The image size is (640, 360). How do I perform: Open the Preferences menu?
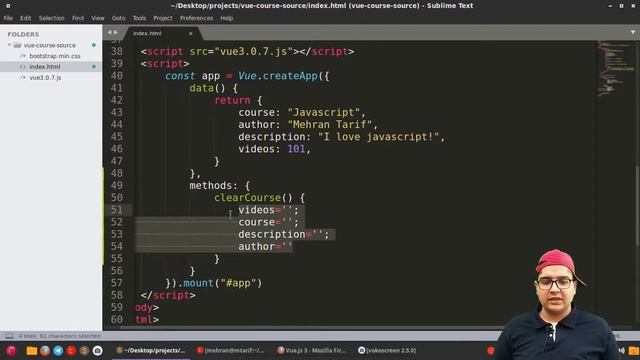pos(196,18)
